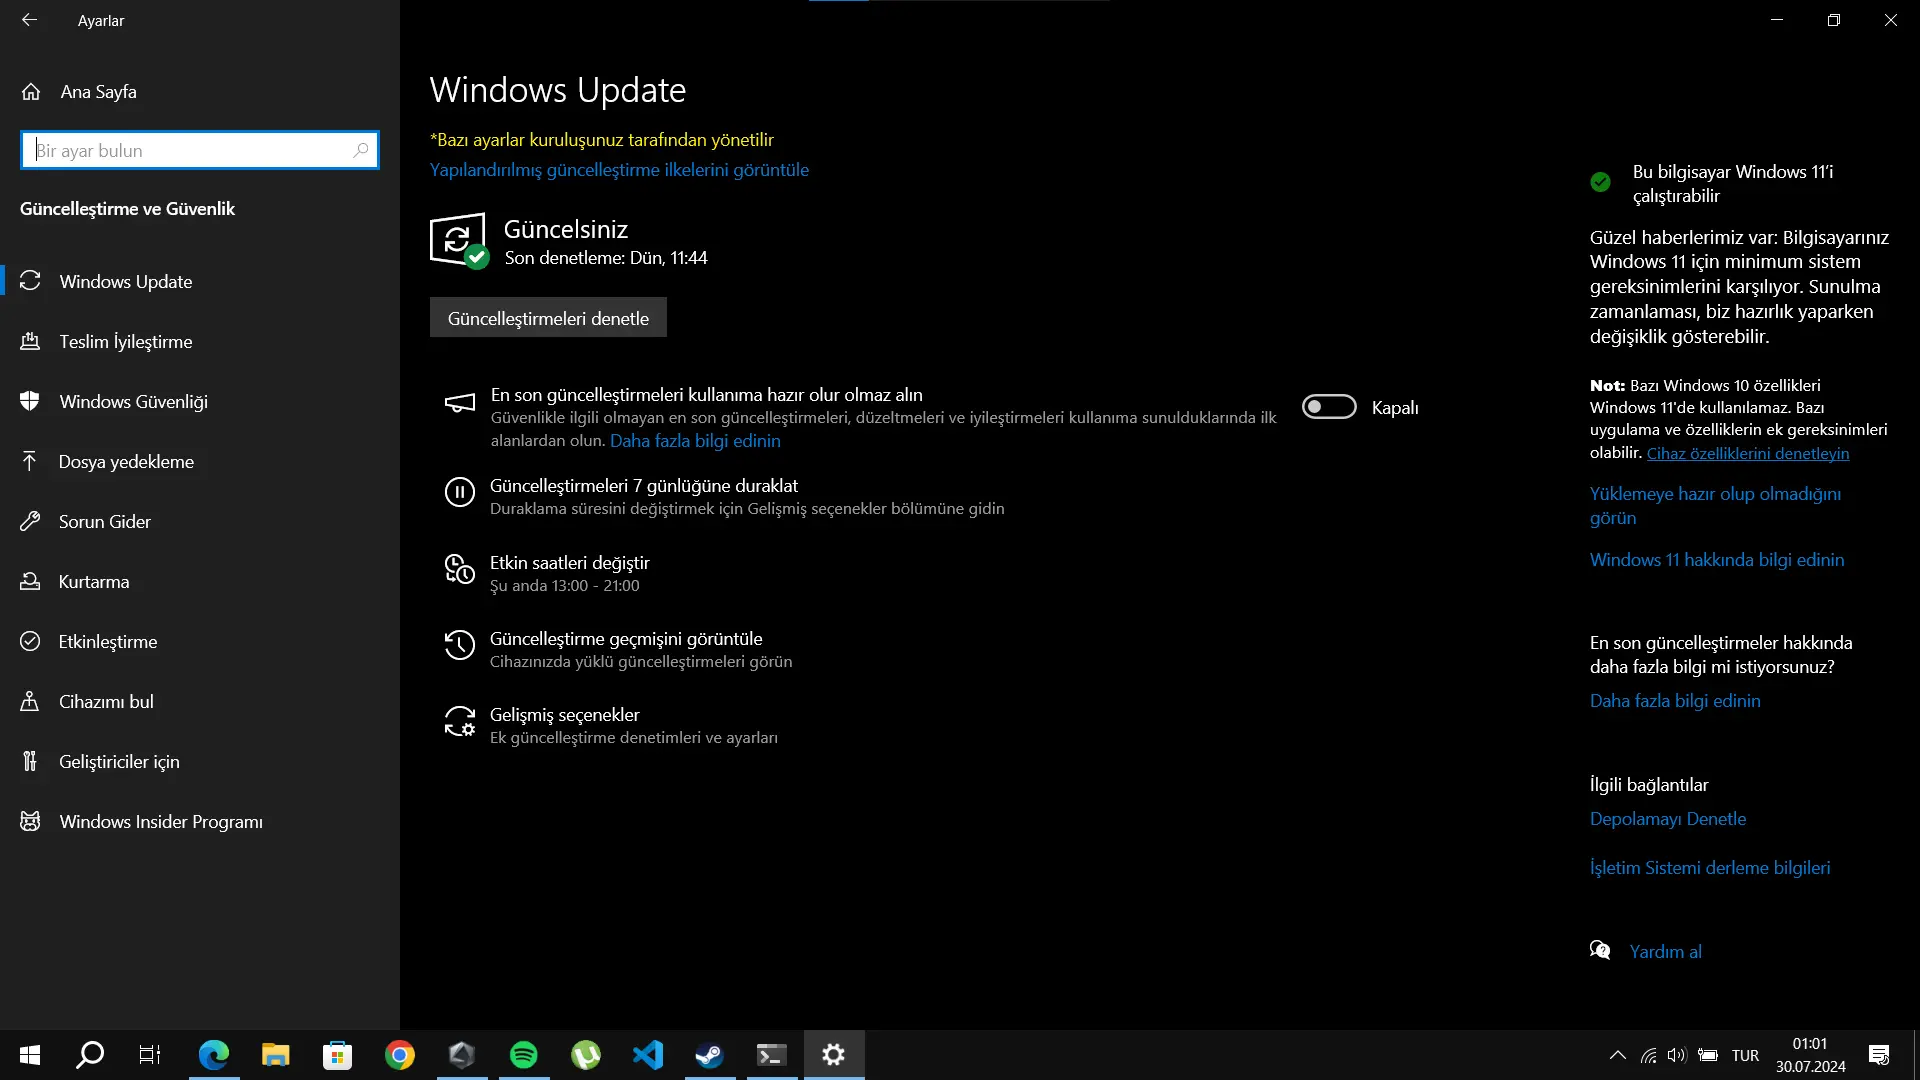The image size is (1920, 1080).
Task: Open Kurtarma section
Action: [200, 581]
